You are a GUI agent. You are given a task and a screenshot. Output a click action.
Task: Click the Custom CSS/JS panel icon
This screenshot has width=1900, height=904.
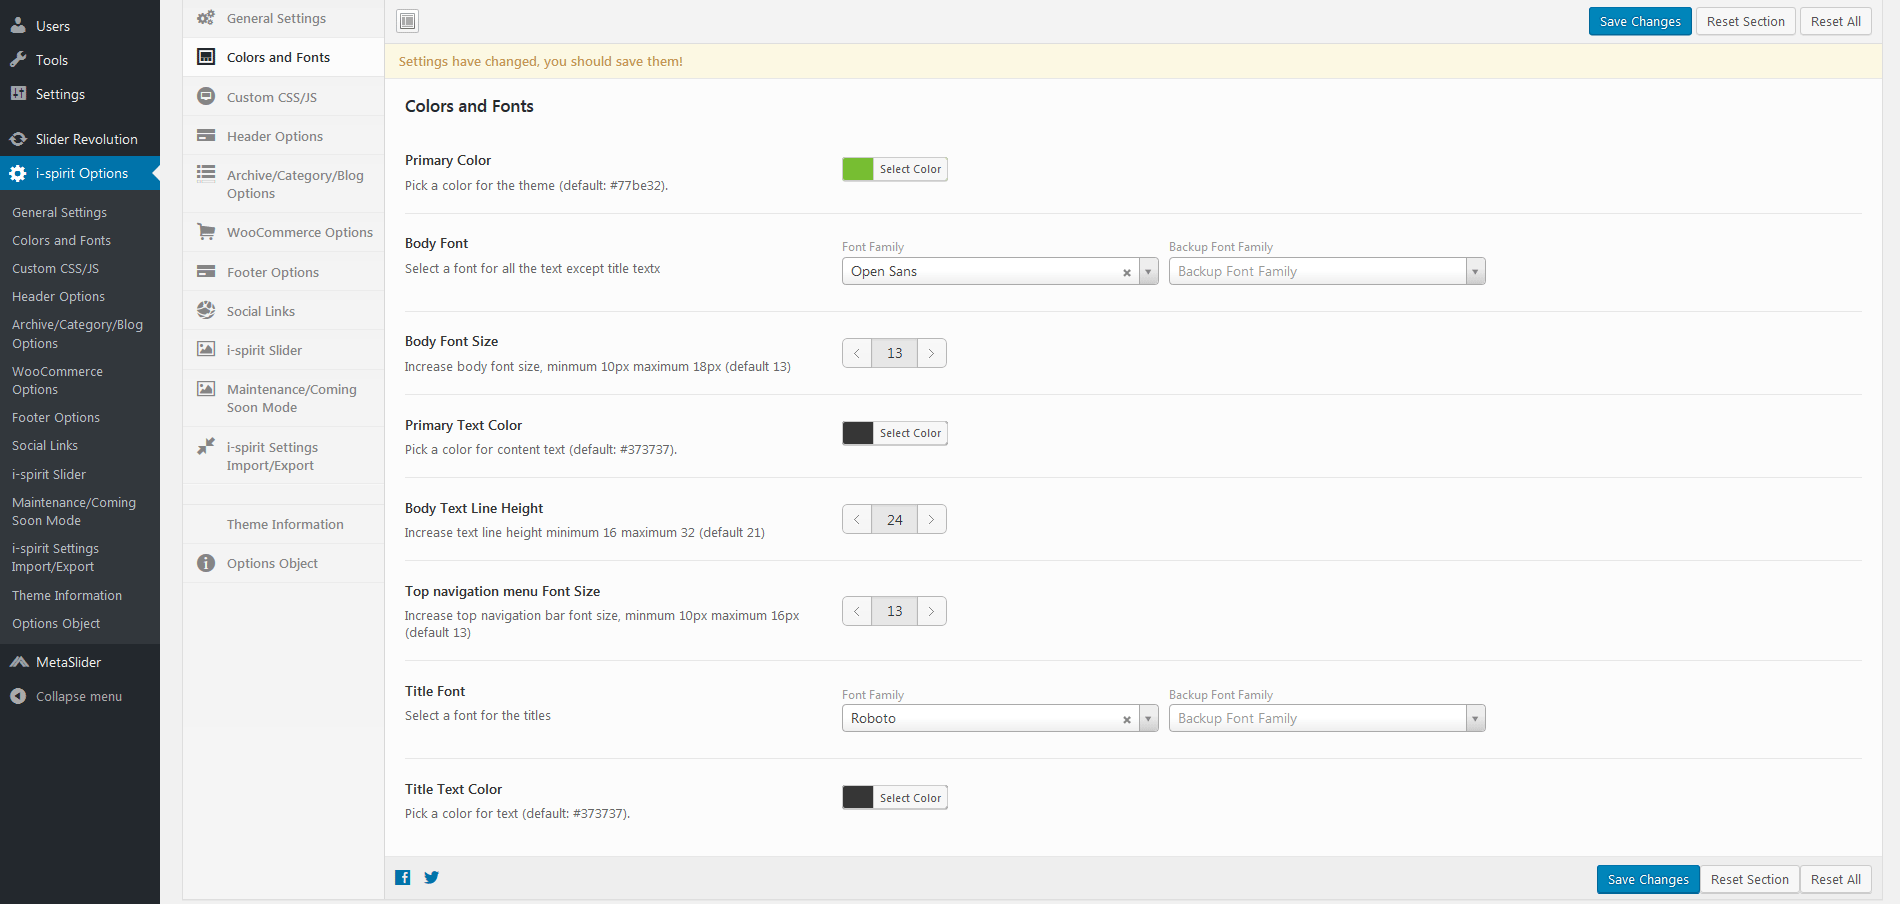[206, 96]
